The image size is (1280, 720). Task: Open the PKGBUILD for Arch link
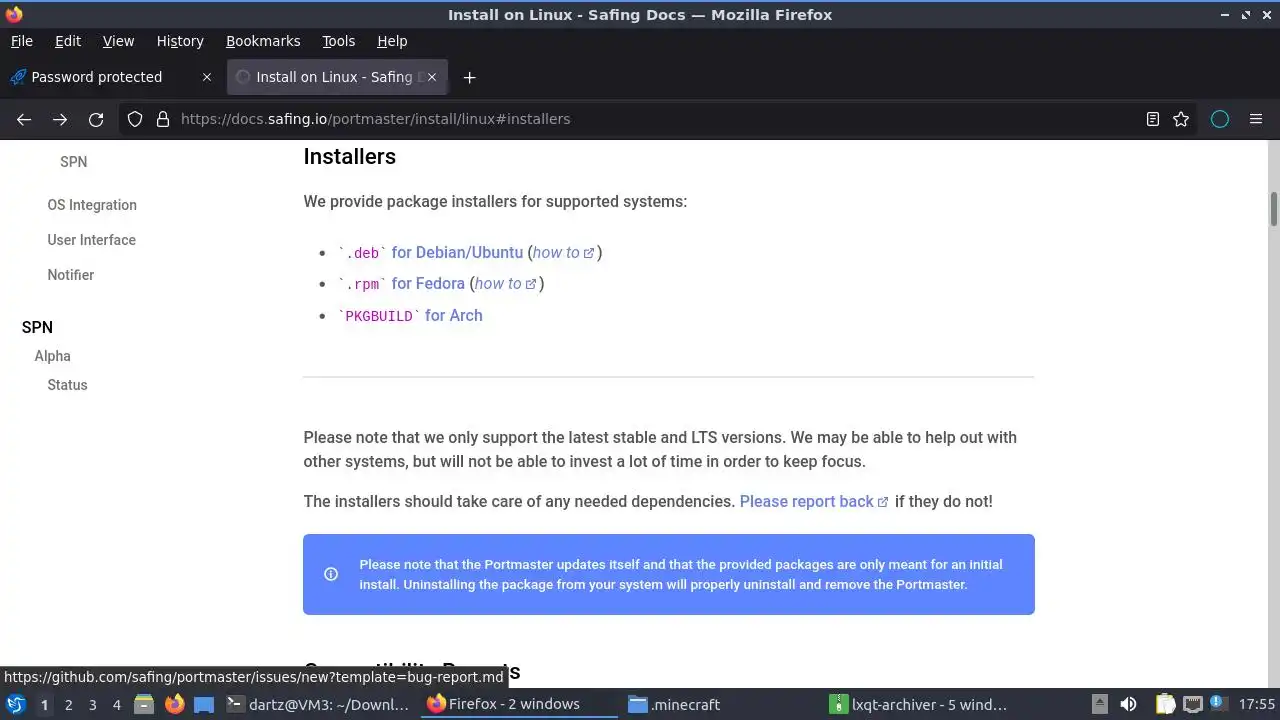[x=410, y=316]
